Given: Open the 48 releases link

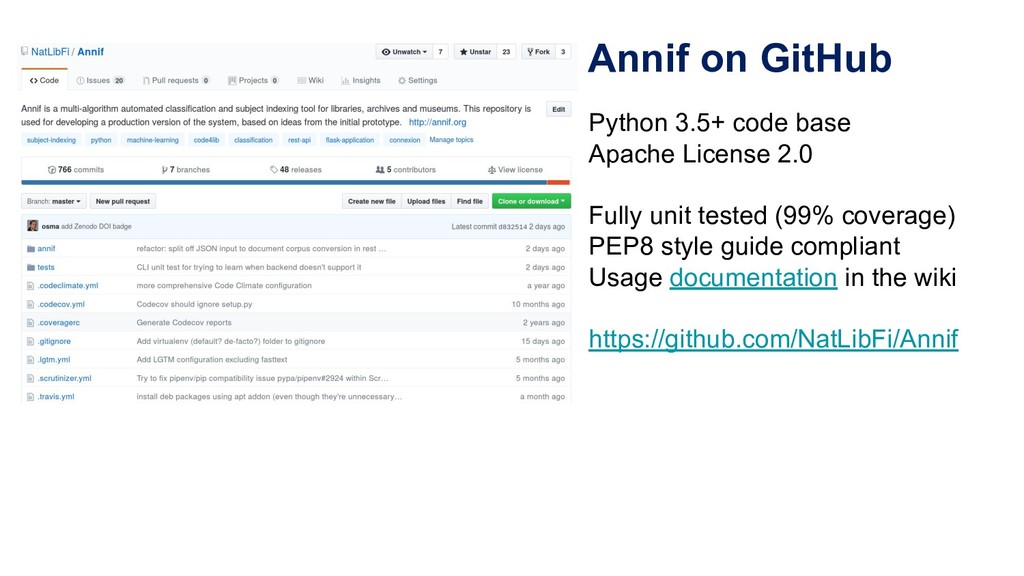Looking at the screenshot, I should pyautogui.click(x=296, y=169).
